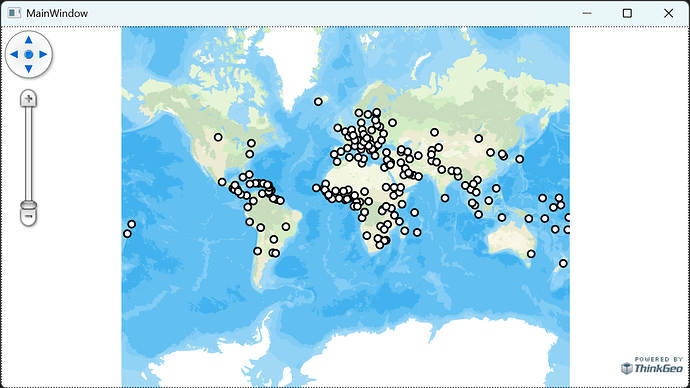Select the marker at the southern tip of India

click(445, 198)
